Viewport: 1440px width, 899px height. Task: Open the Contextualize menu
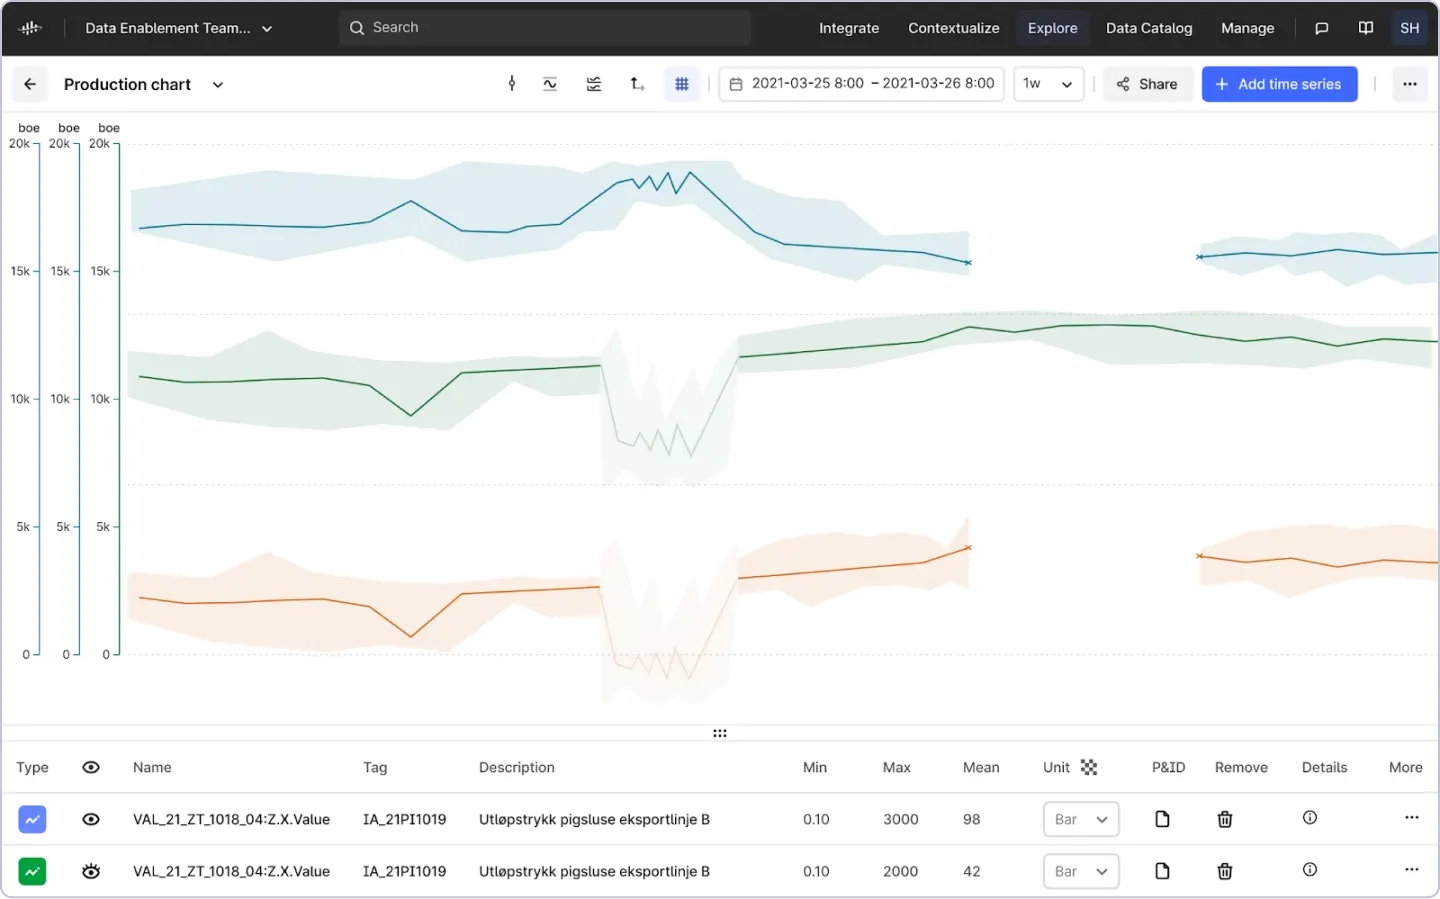(954, 28)
